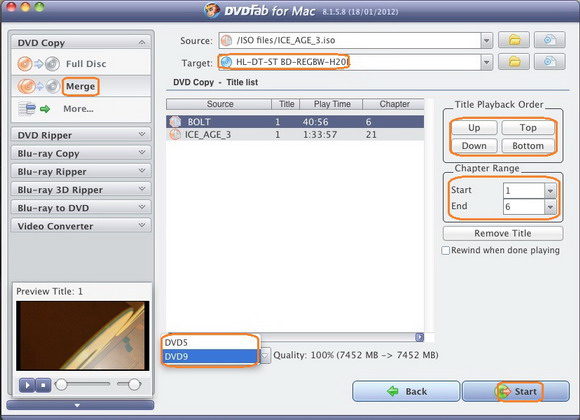Click Target disc image icon button
580x420 pixels.
pyautogui.click(x=550, y=62)
